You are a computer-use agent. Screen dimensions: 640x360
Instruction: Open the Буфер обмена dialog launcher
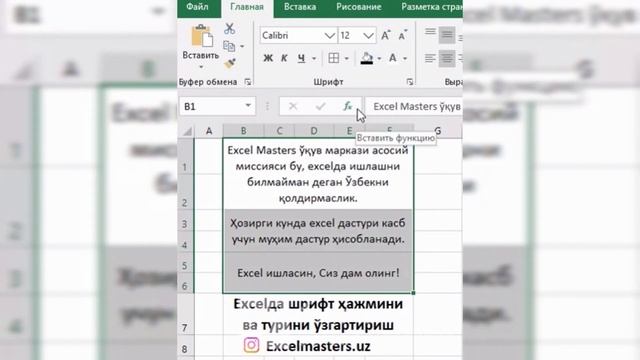point(248,82)
